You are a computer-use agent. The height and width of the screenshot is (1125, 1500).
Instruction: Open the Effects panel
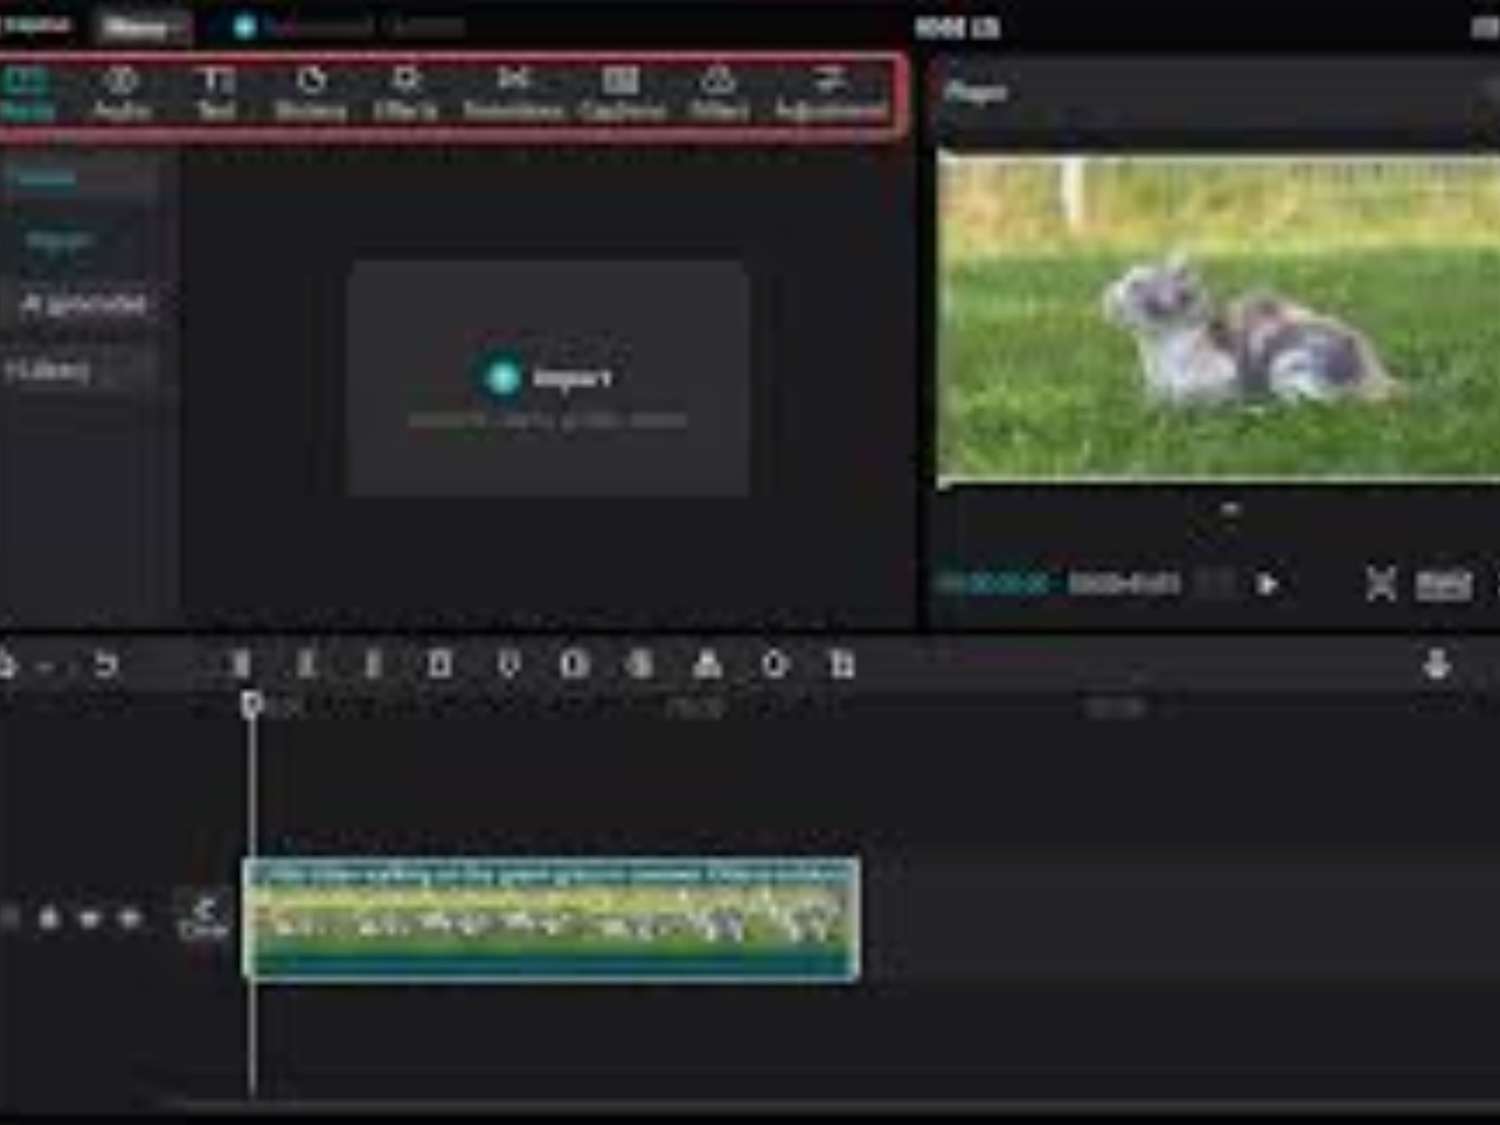[x=405, y=94]
